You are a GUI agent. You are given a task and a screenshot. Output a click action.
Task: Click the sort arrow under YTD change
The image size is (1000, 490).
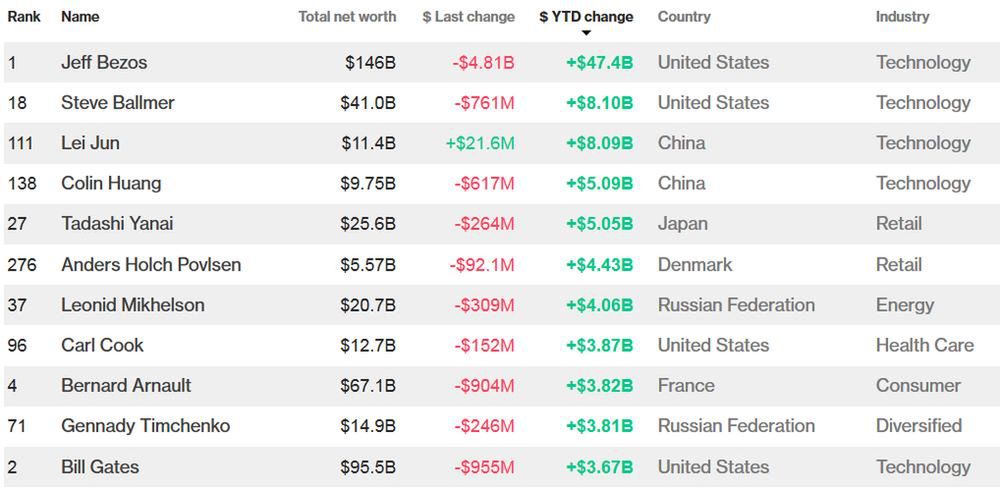pos(586,33)
